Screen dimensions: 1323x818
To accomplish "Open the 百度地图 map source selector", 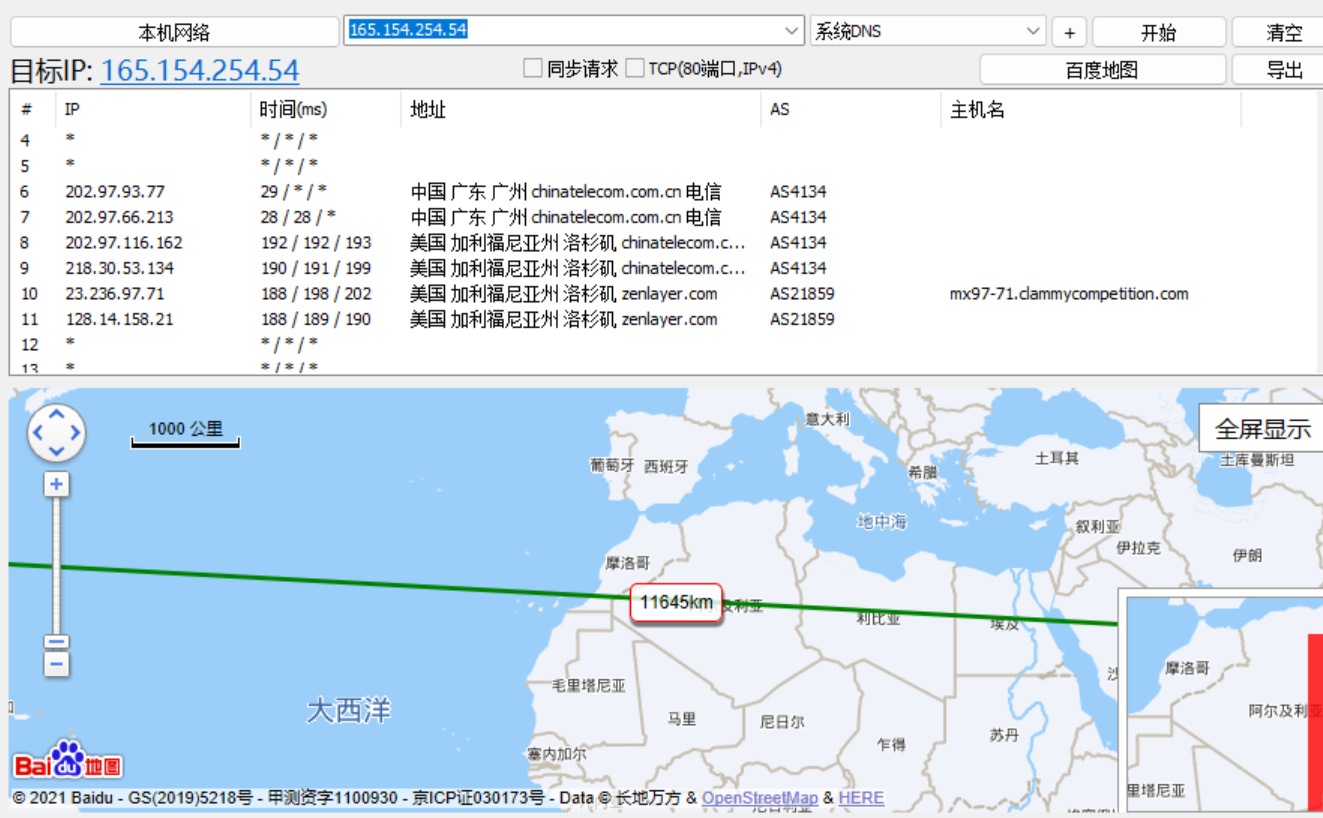I will pyautogui.click(x=1101, y=70).
